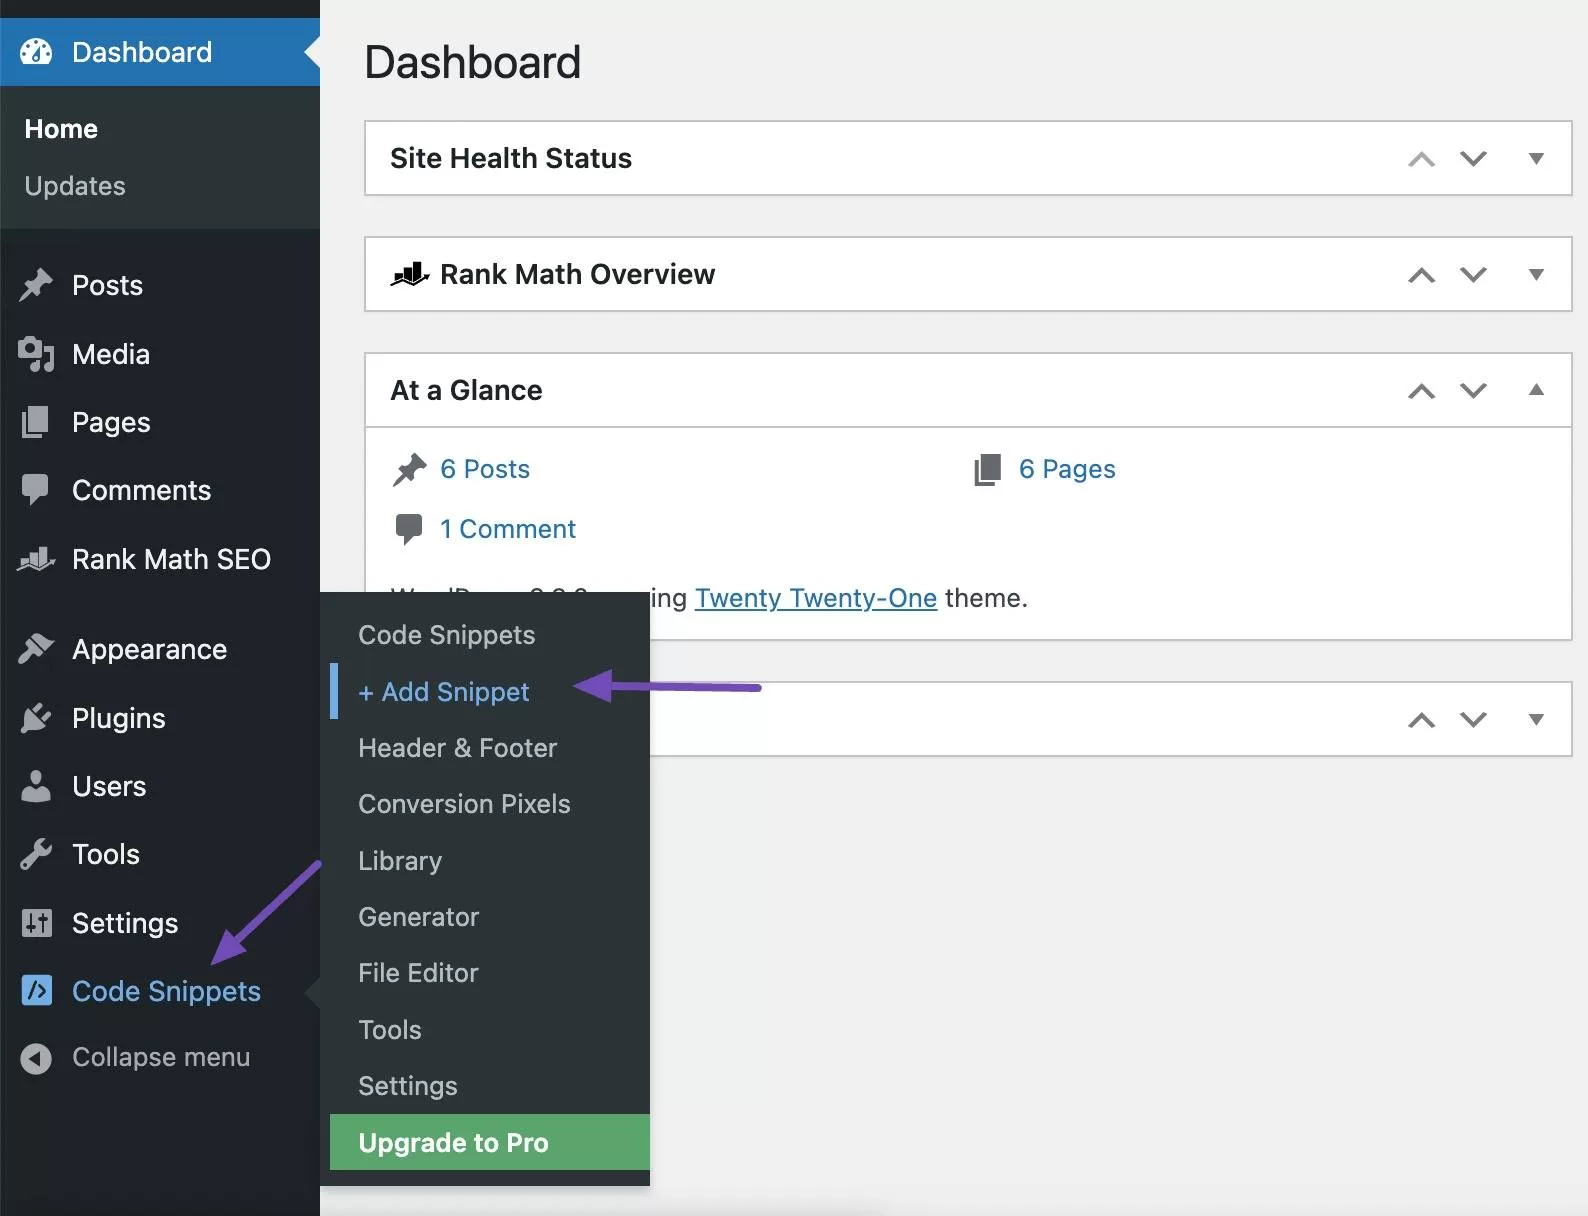Open the 6 Pages link
Image resolution: width=1588 pixels, height=1216 pixels.
(x=1066, y=469)
